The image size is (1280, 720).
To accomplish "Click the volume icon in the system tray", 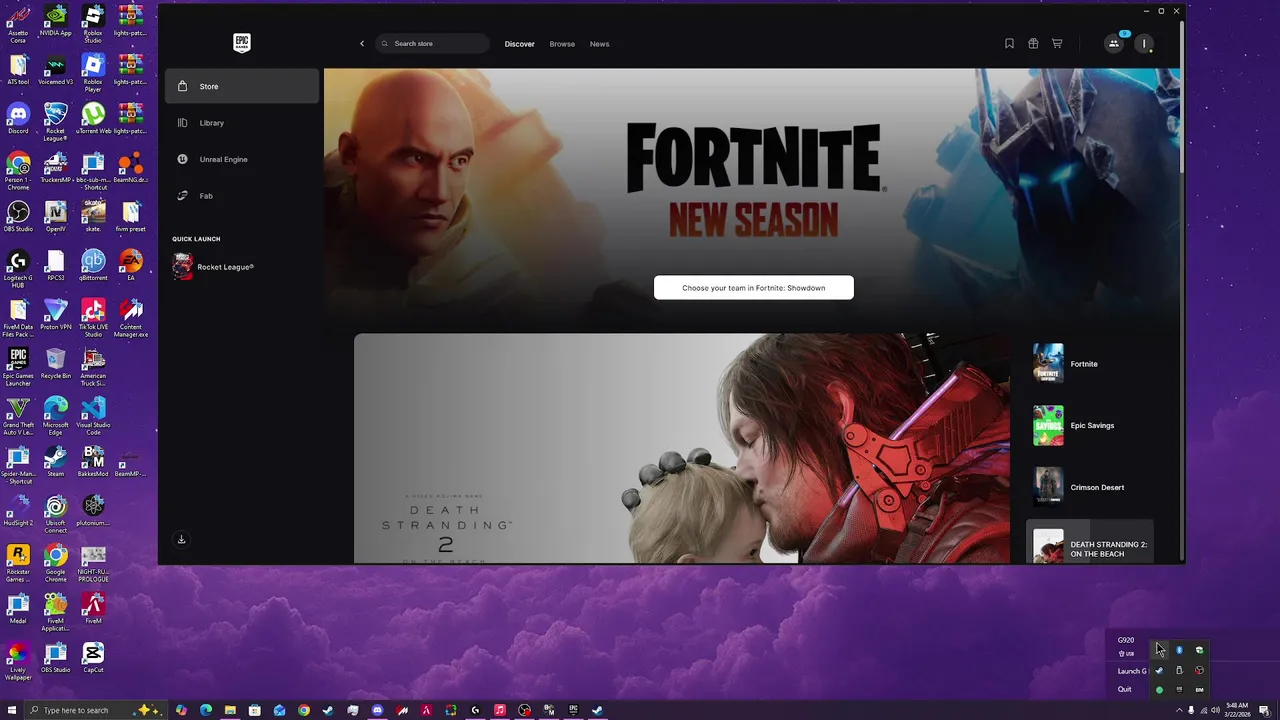I will pos(1215,710).
